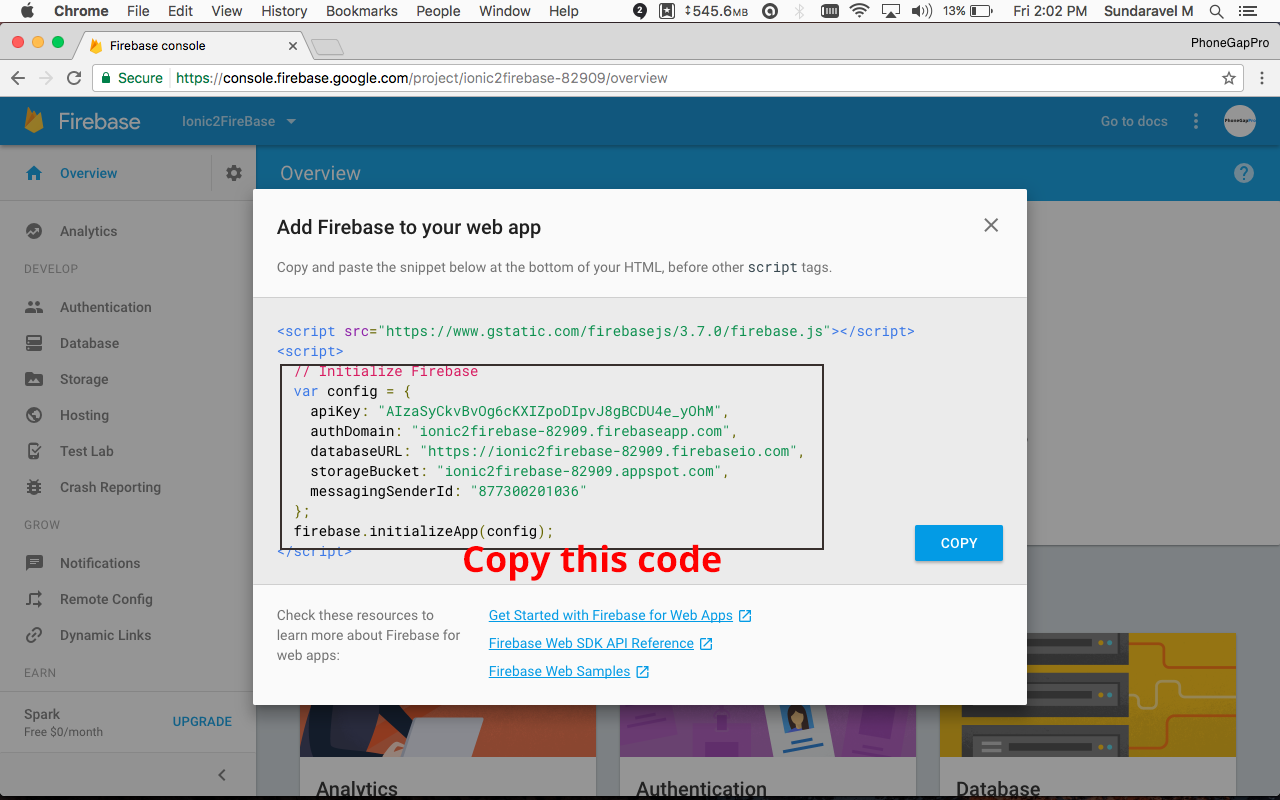The width and height of the screenshot is (1280, 800).
Task: Open the Bookmarks menu
Action: 361,11
